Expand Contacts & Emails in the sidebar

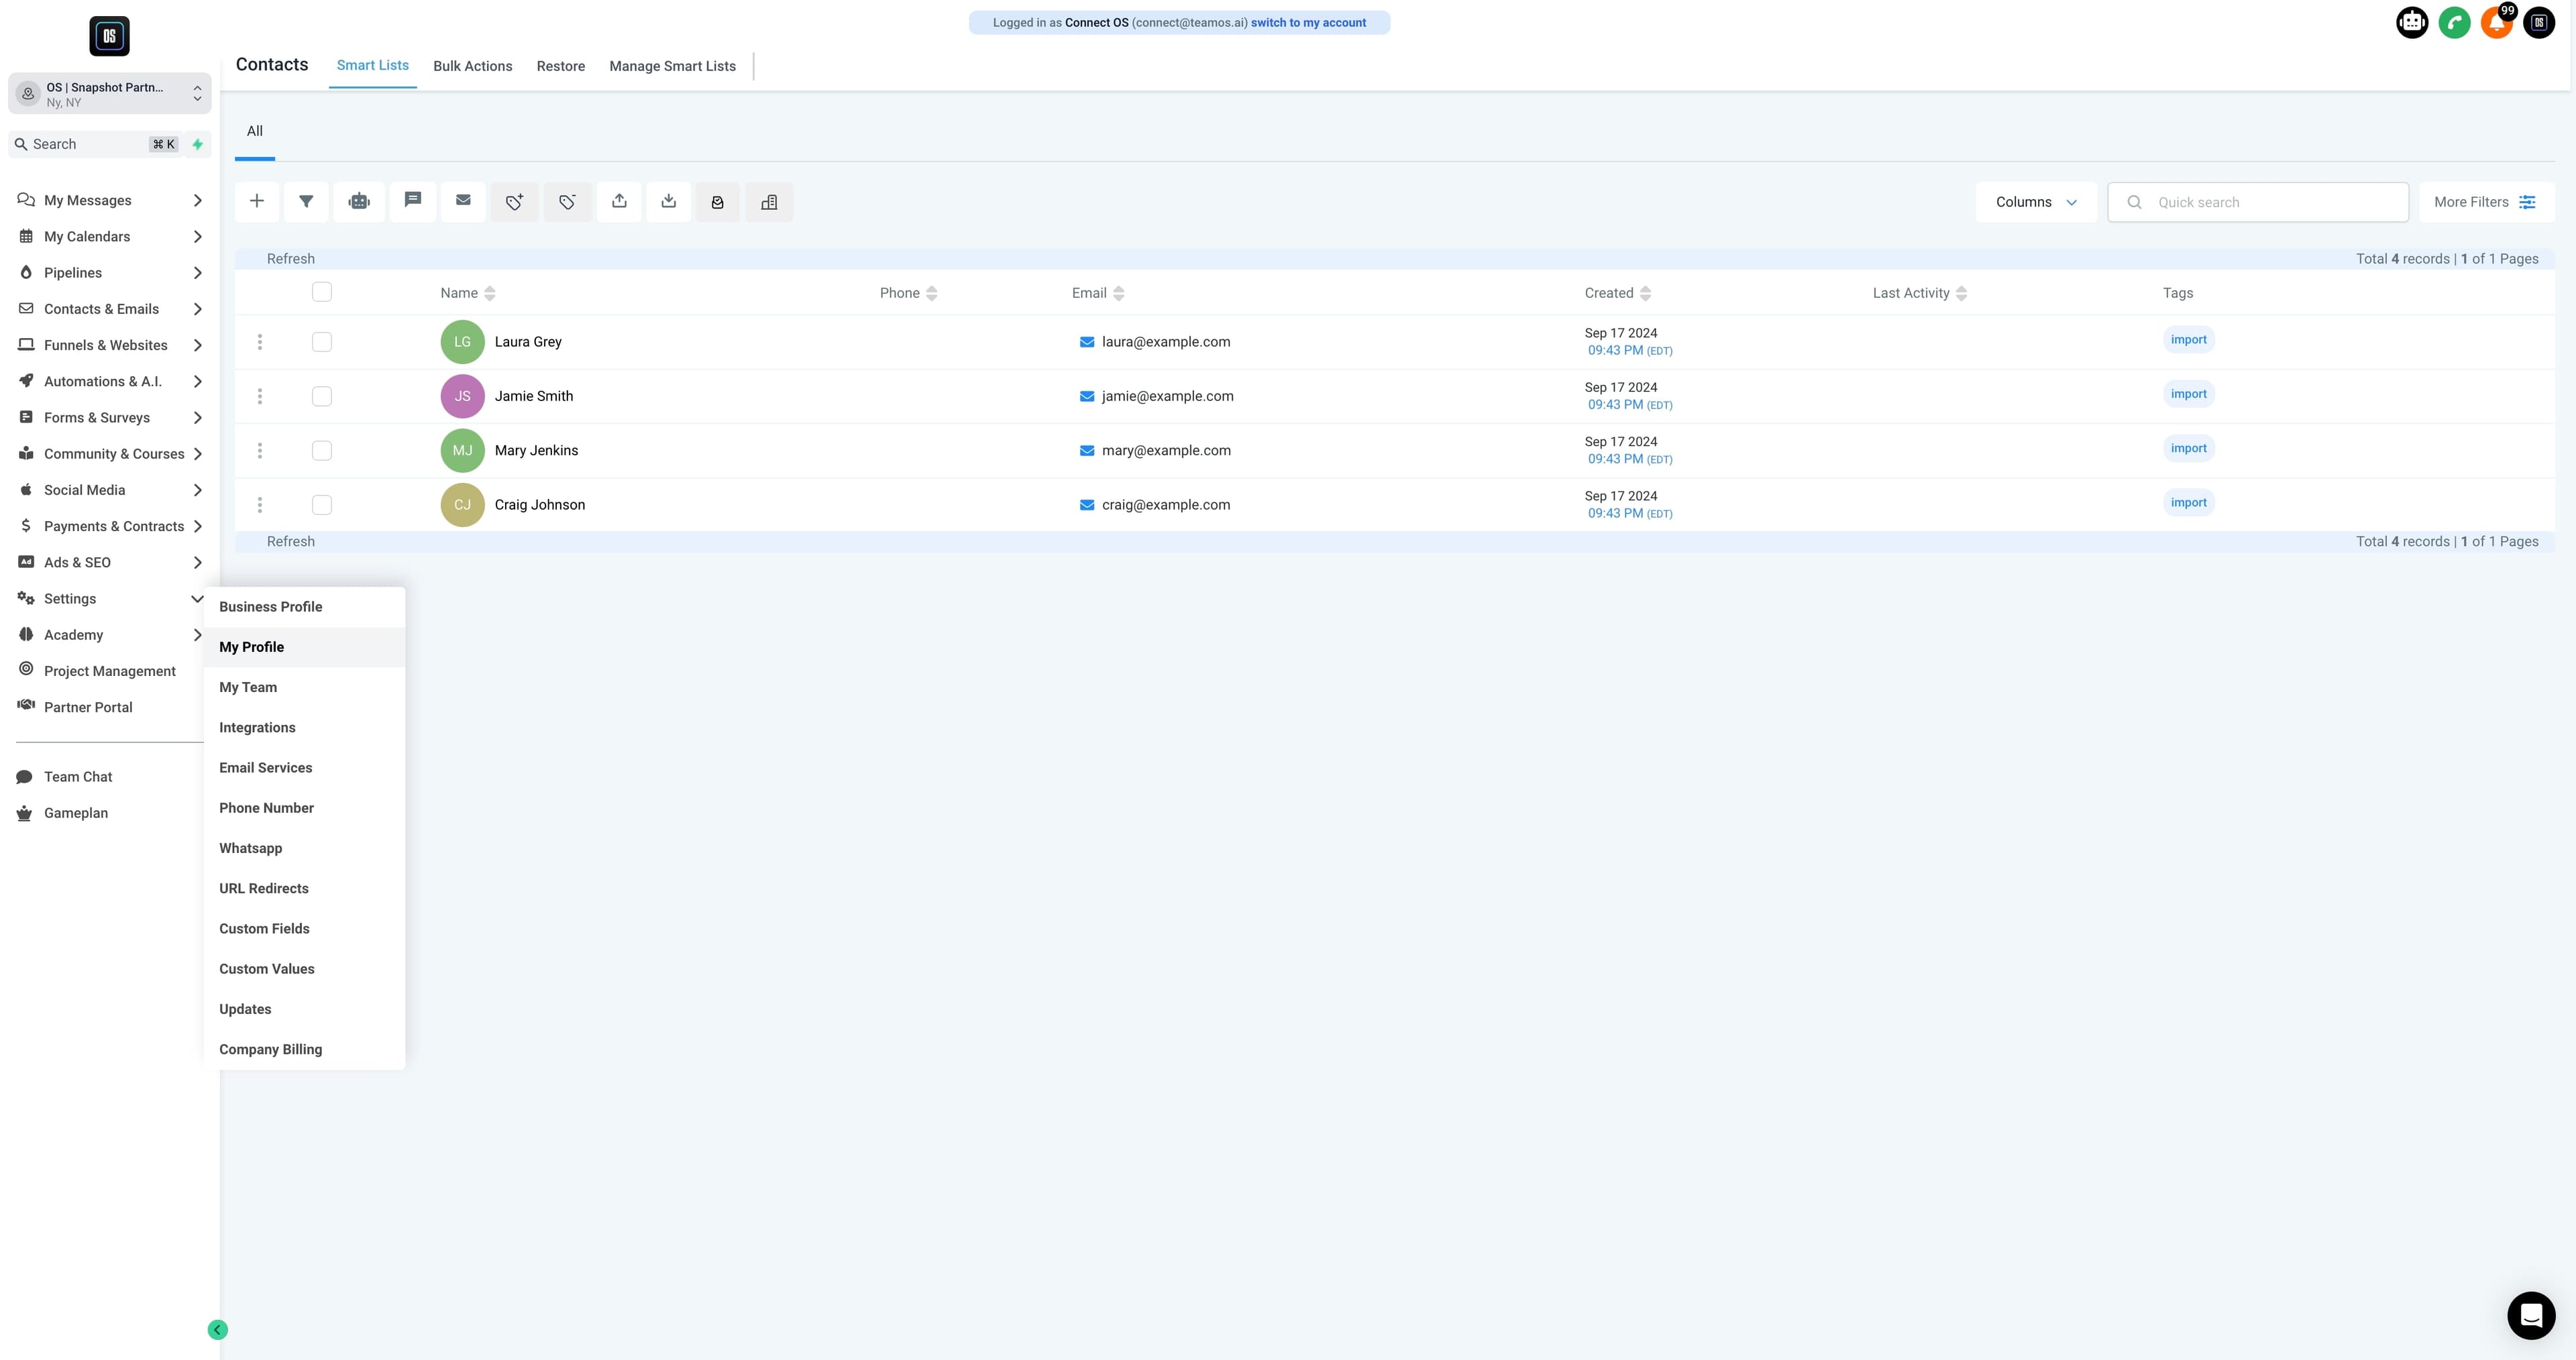[110, 309]
